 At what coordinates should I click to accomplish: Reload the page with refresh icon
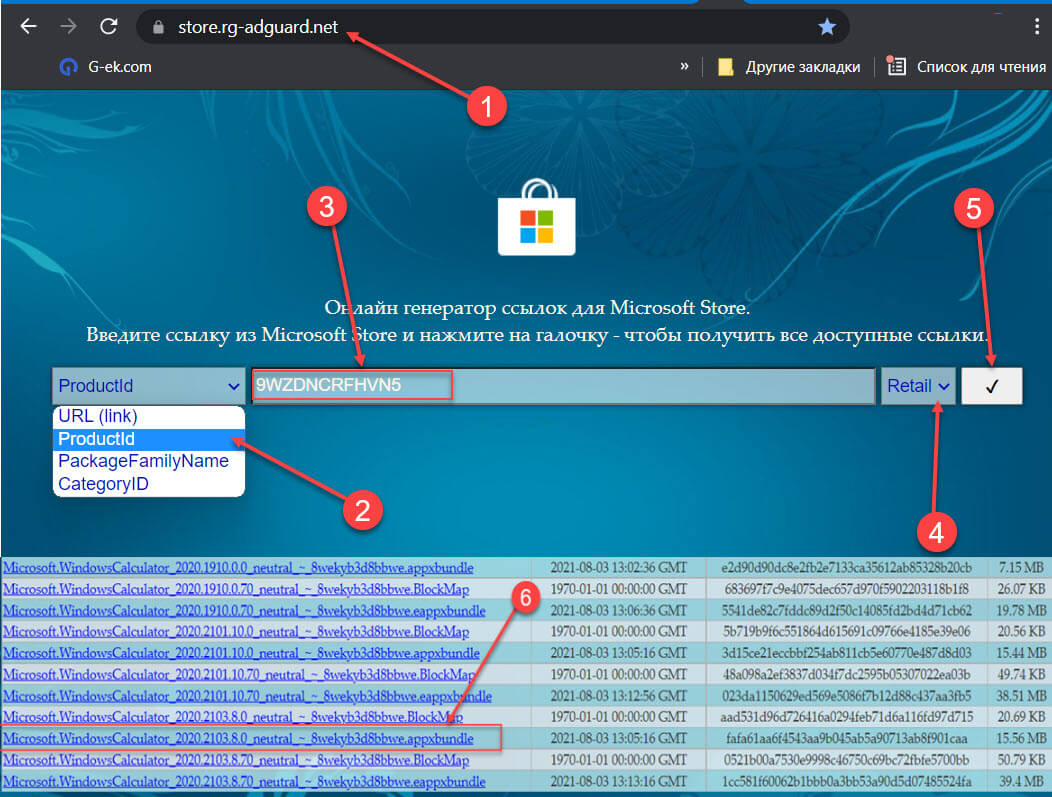(109, 27)
